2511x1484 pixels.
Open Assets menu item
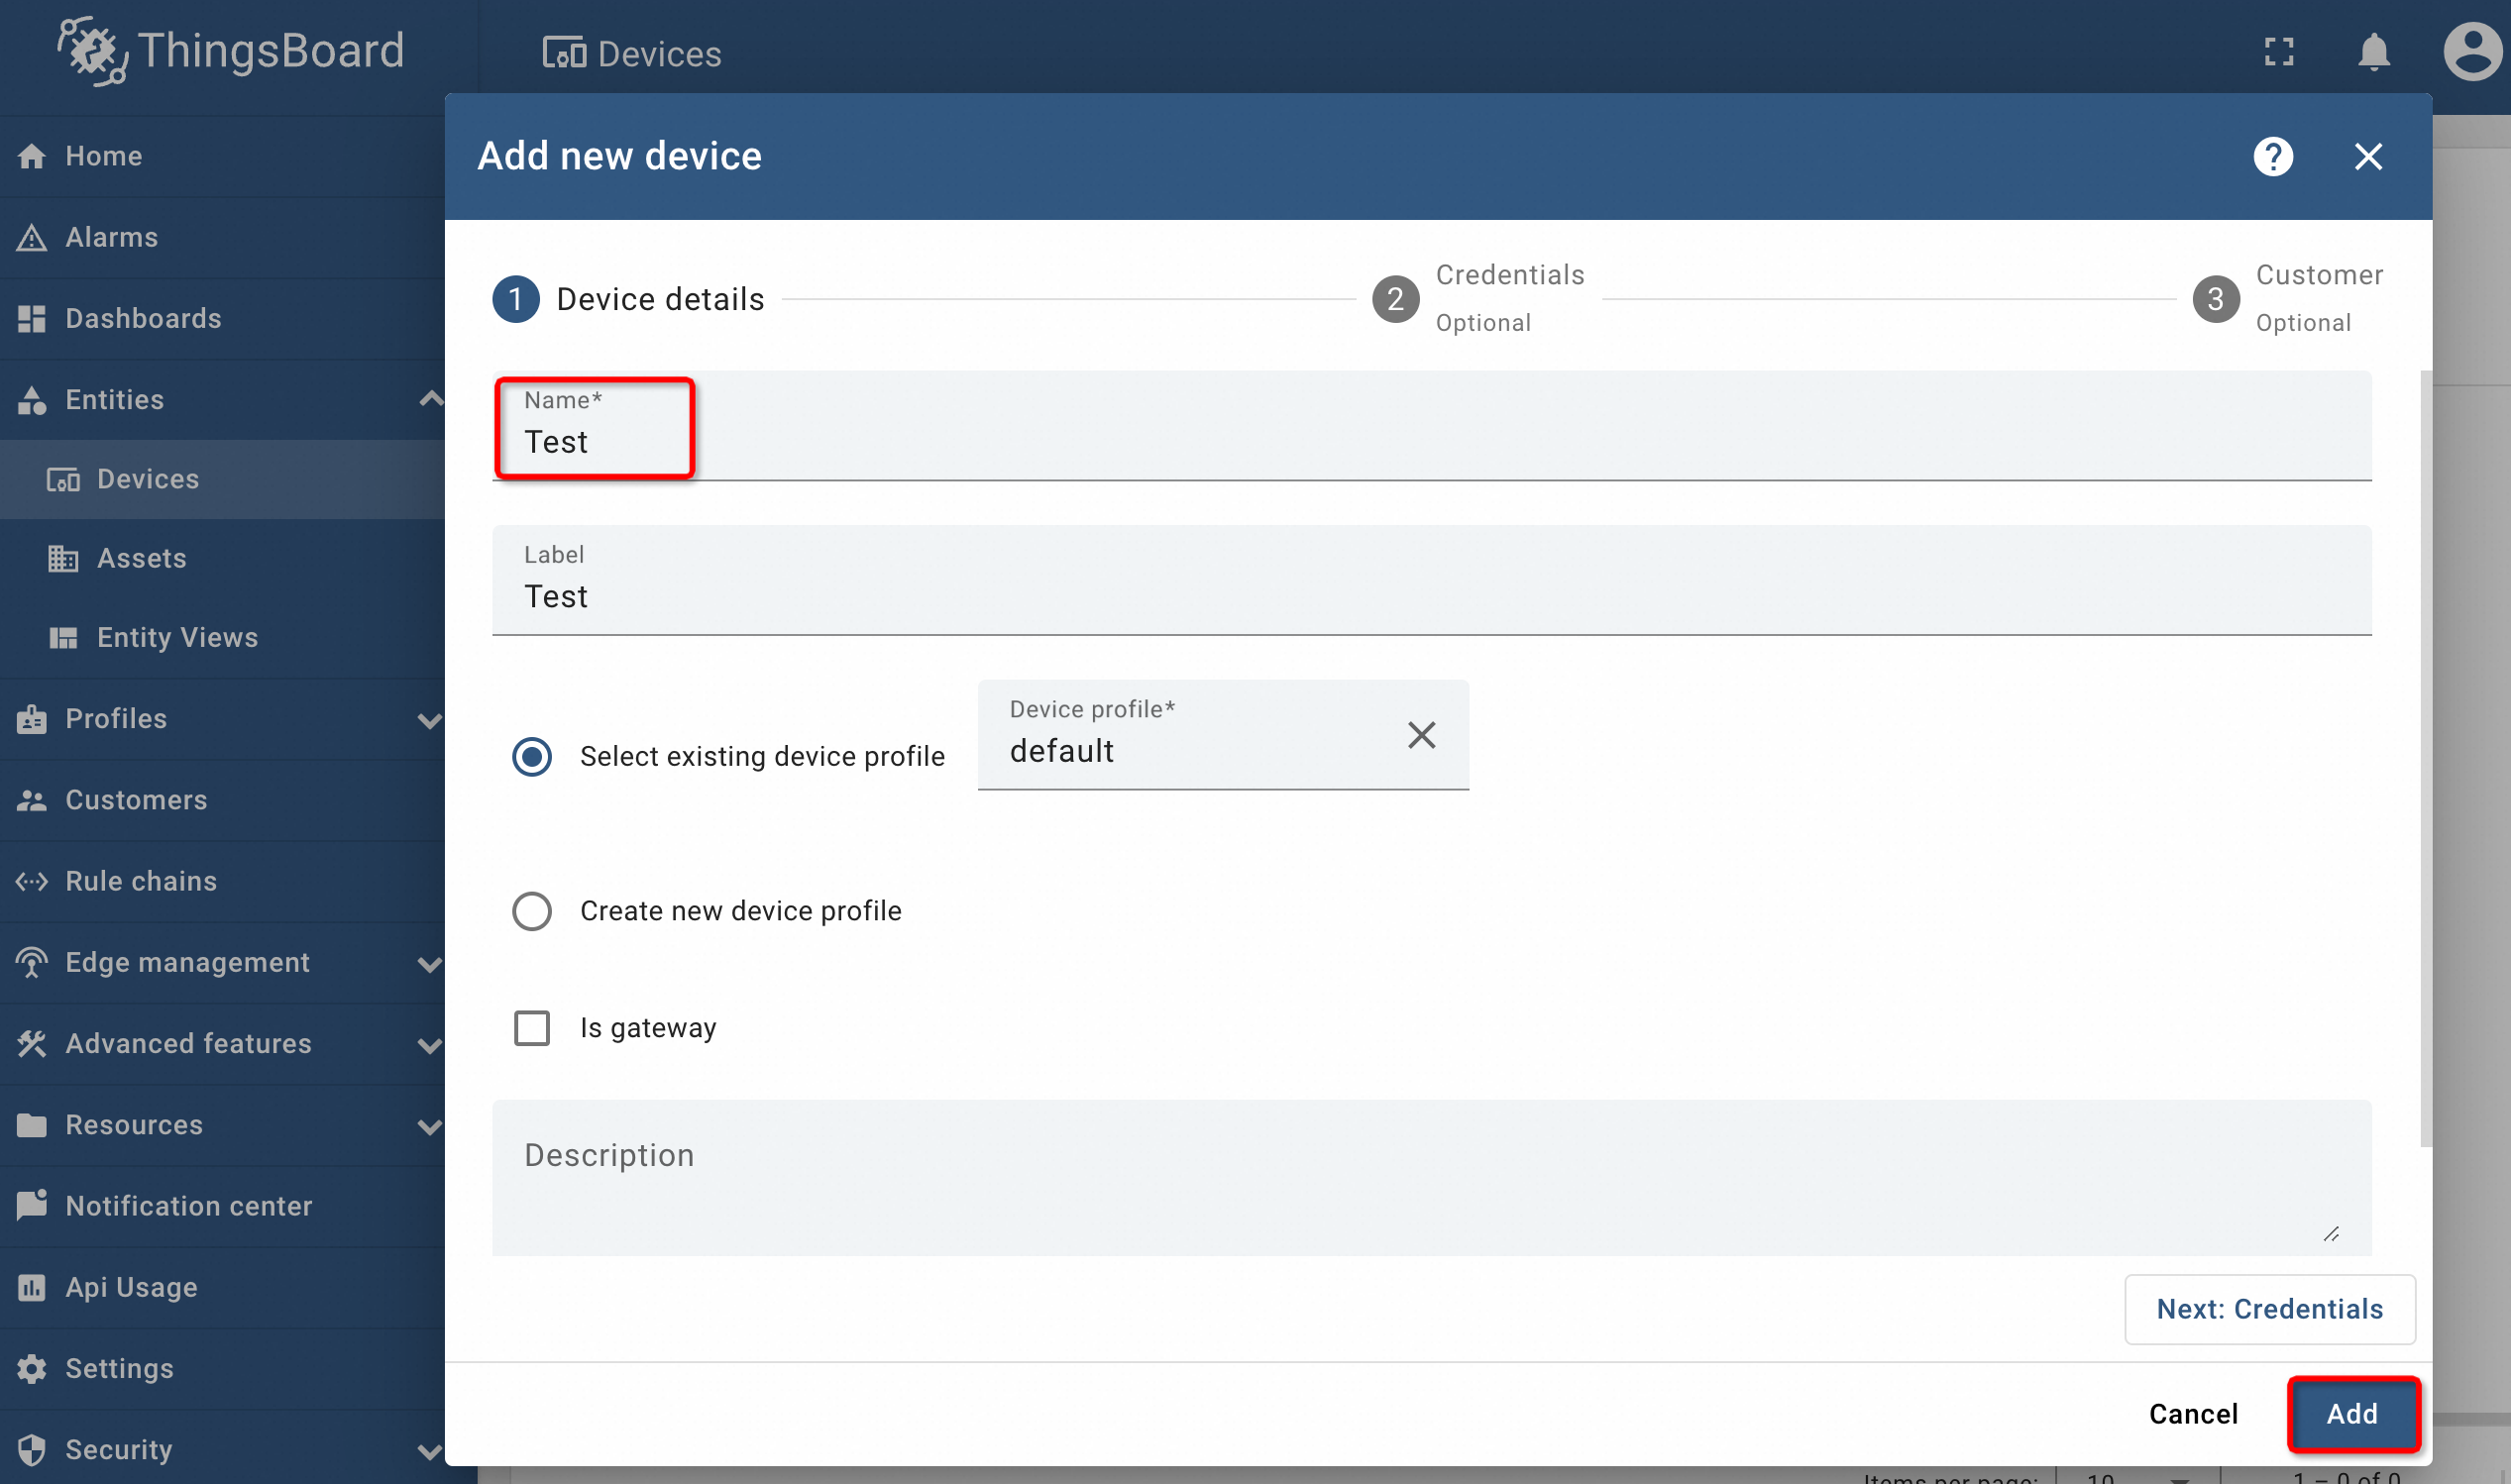(222, 558)
